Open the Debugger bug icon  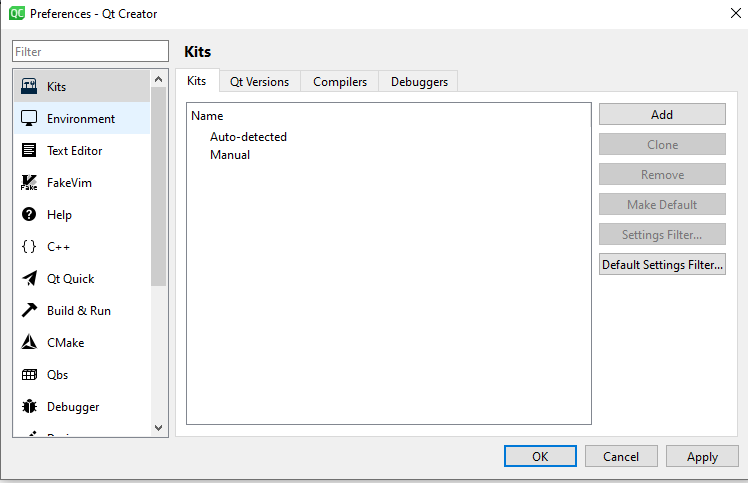pos(29,406)
